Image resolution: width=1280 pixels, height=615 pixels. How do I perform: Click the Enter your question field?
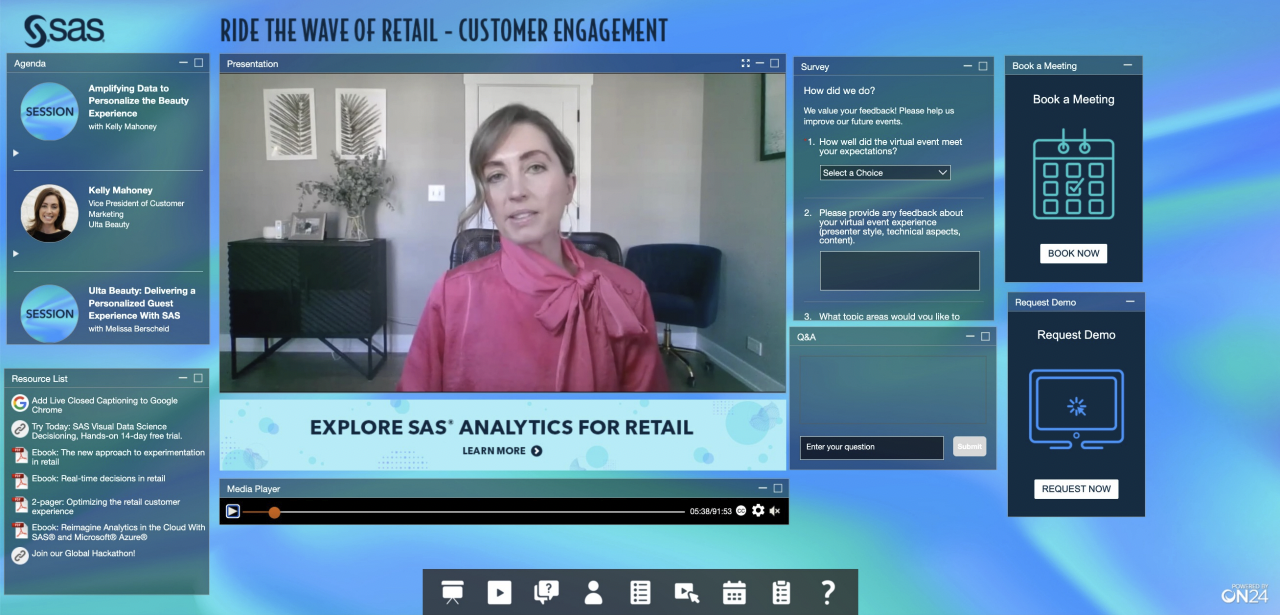871,447
